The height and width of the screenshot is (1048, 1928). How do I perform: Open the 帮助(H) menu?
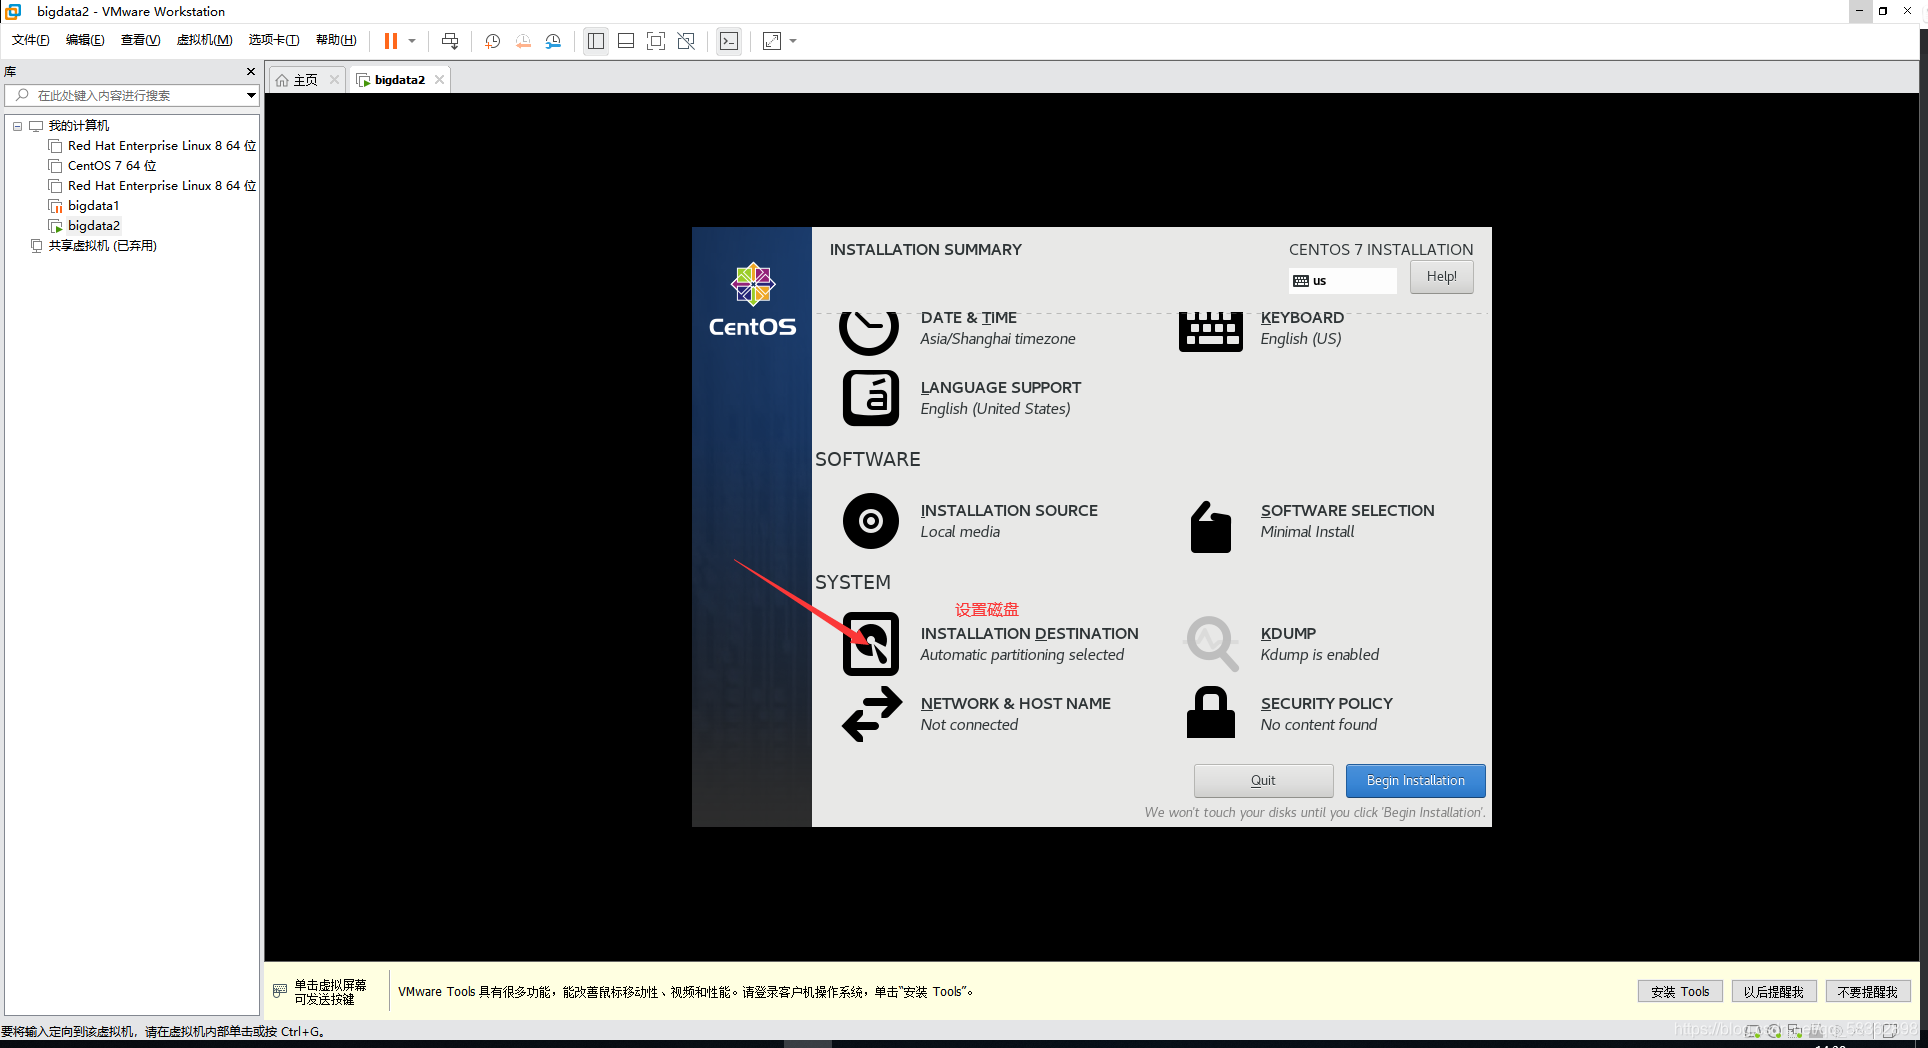point(336,40)
